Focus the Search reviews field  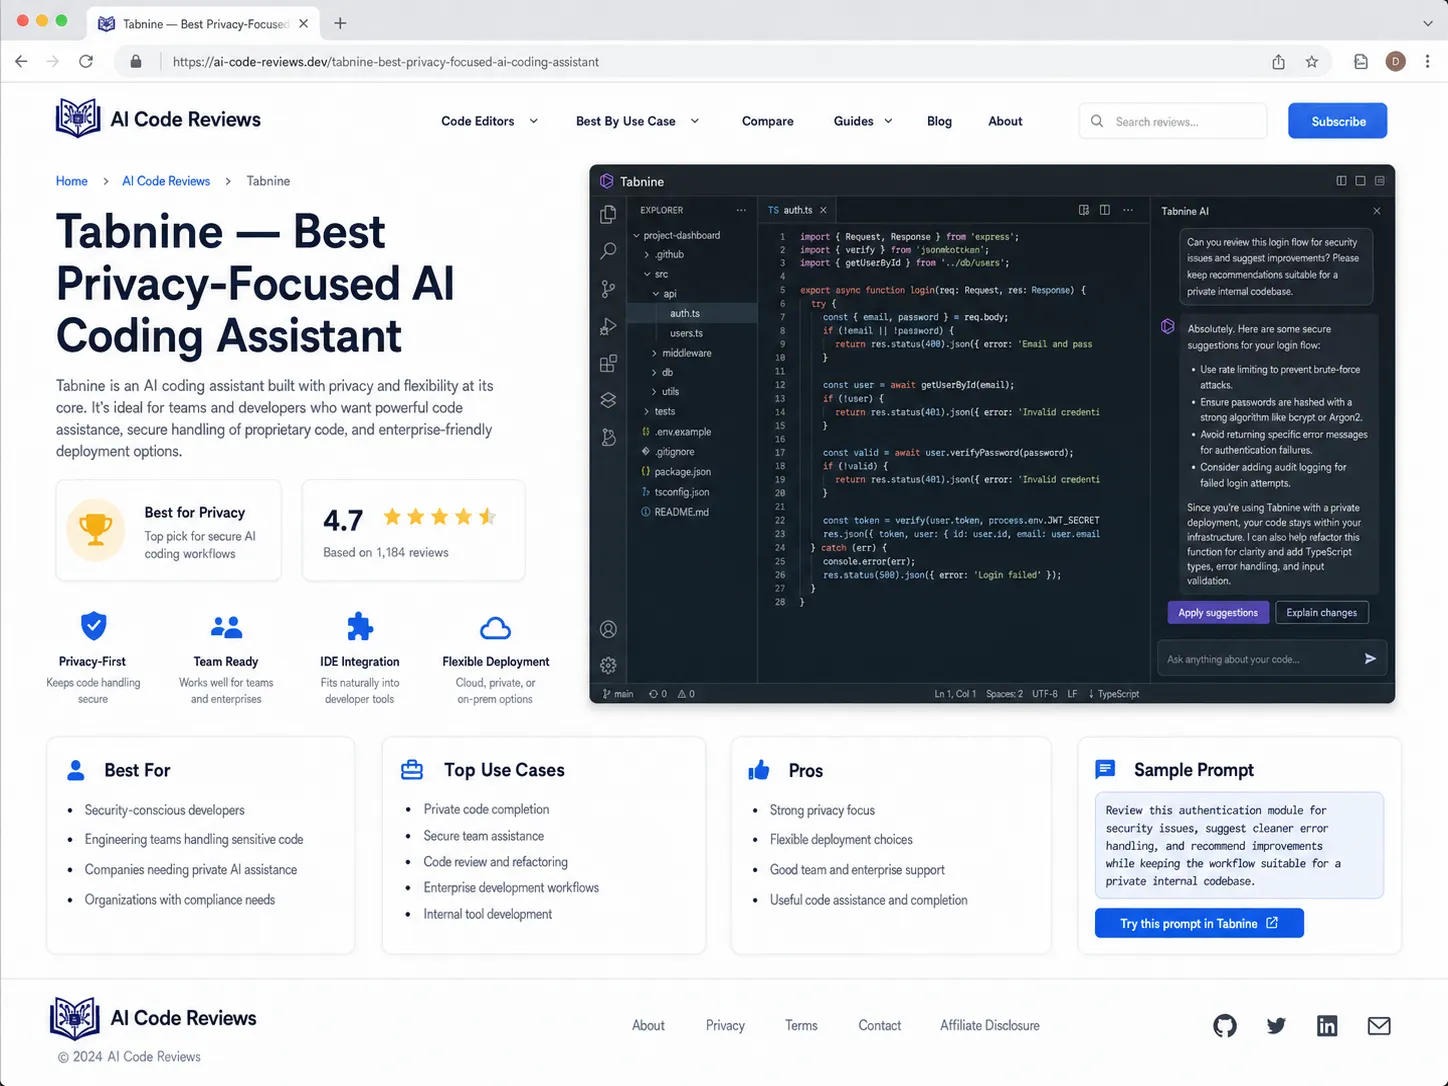(x=1173, y=121)
